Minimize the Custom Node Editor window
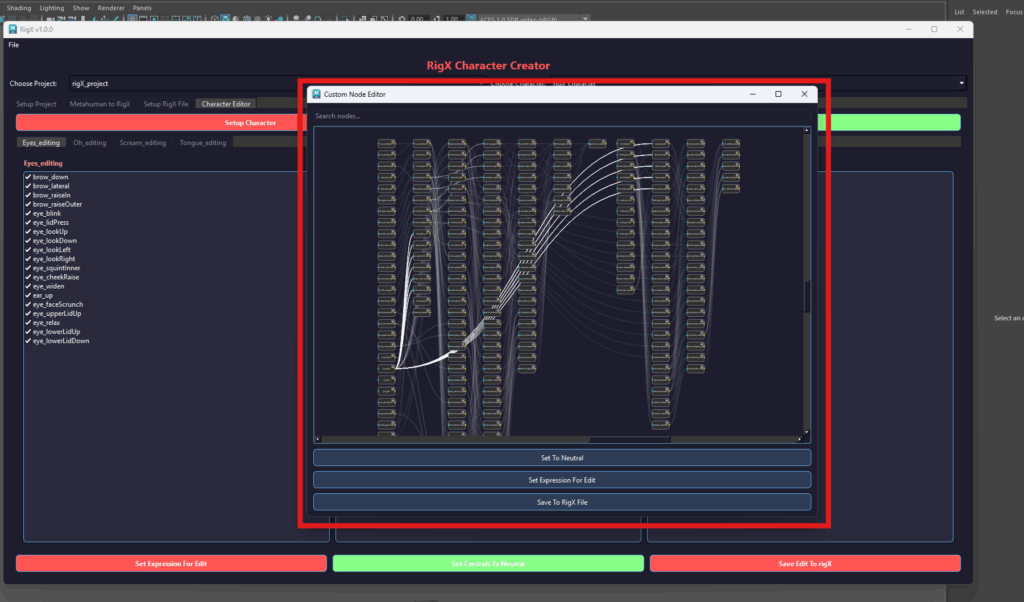This screenshot has height=602, width=1024. [x=752, y=94]
